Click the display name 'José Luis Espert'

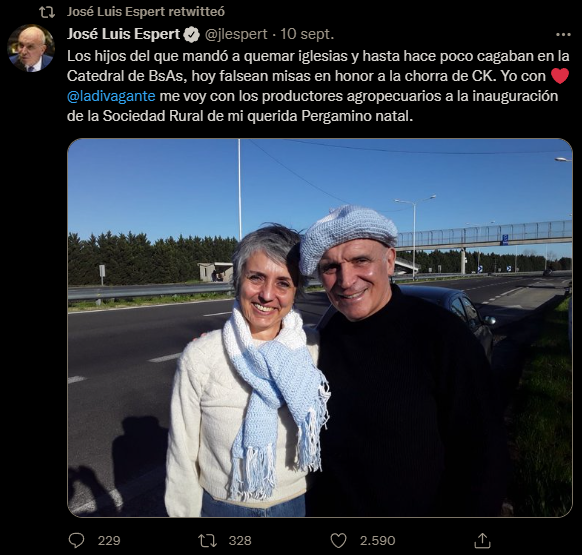click(123, 34)
